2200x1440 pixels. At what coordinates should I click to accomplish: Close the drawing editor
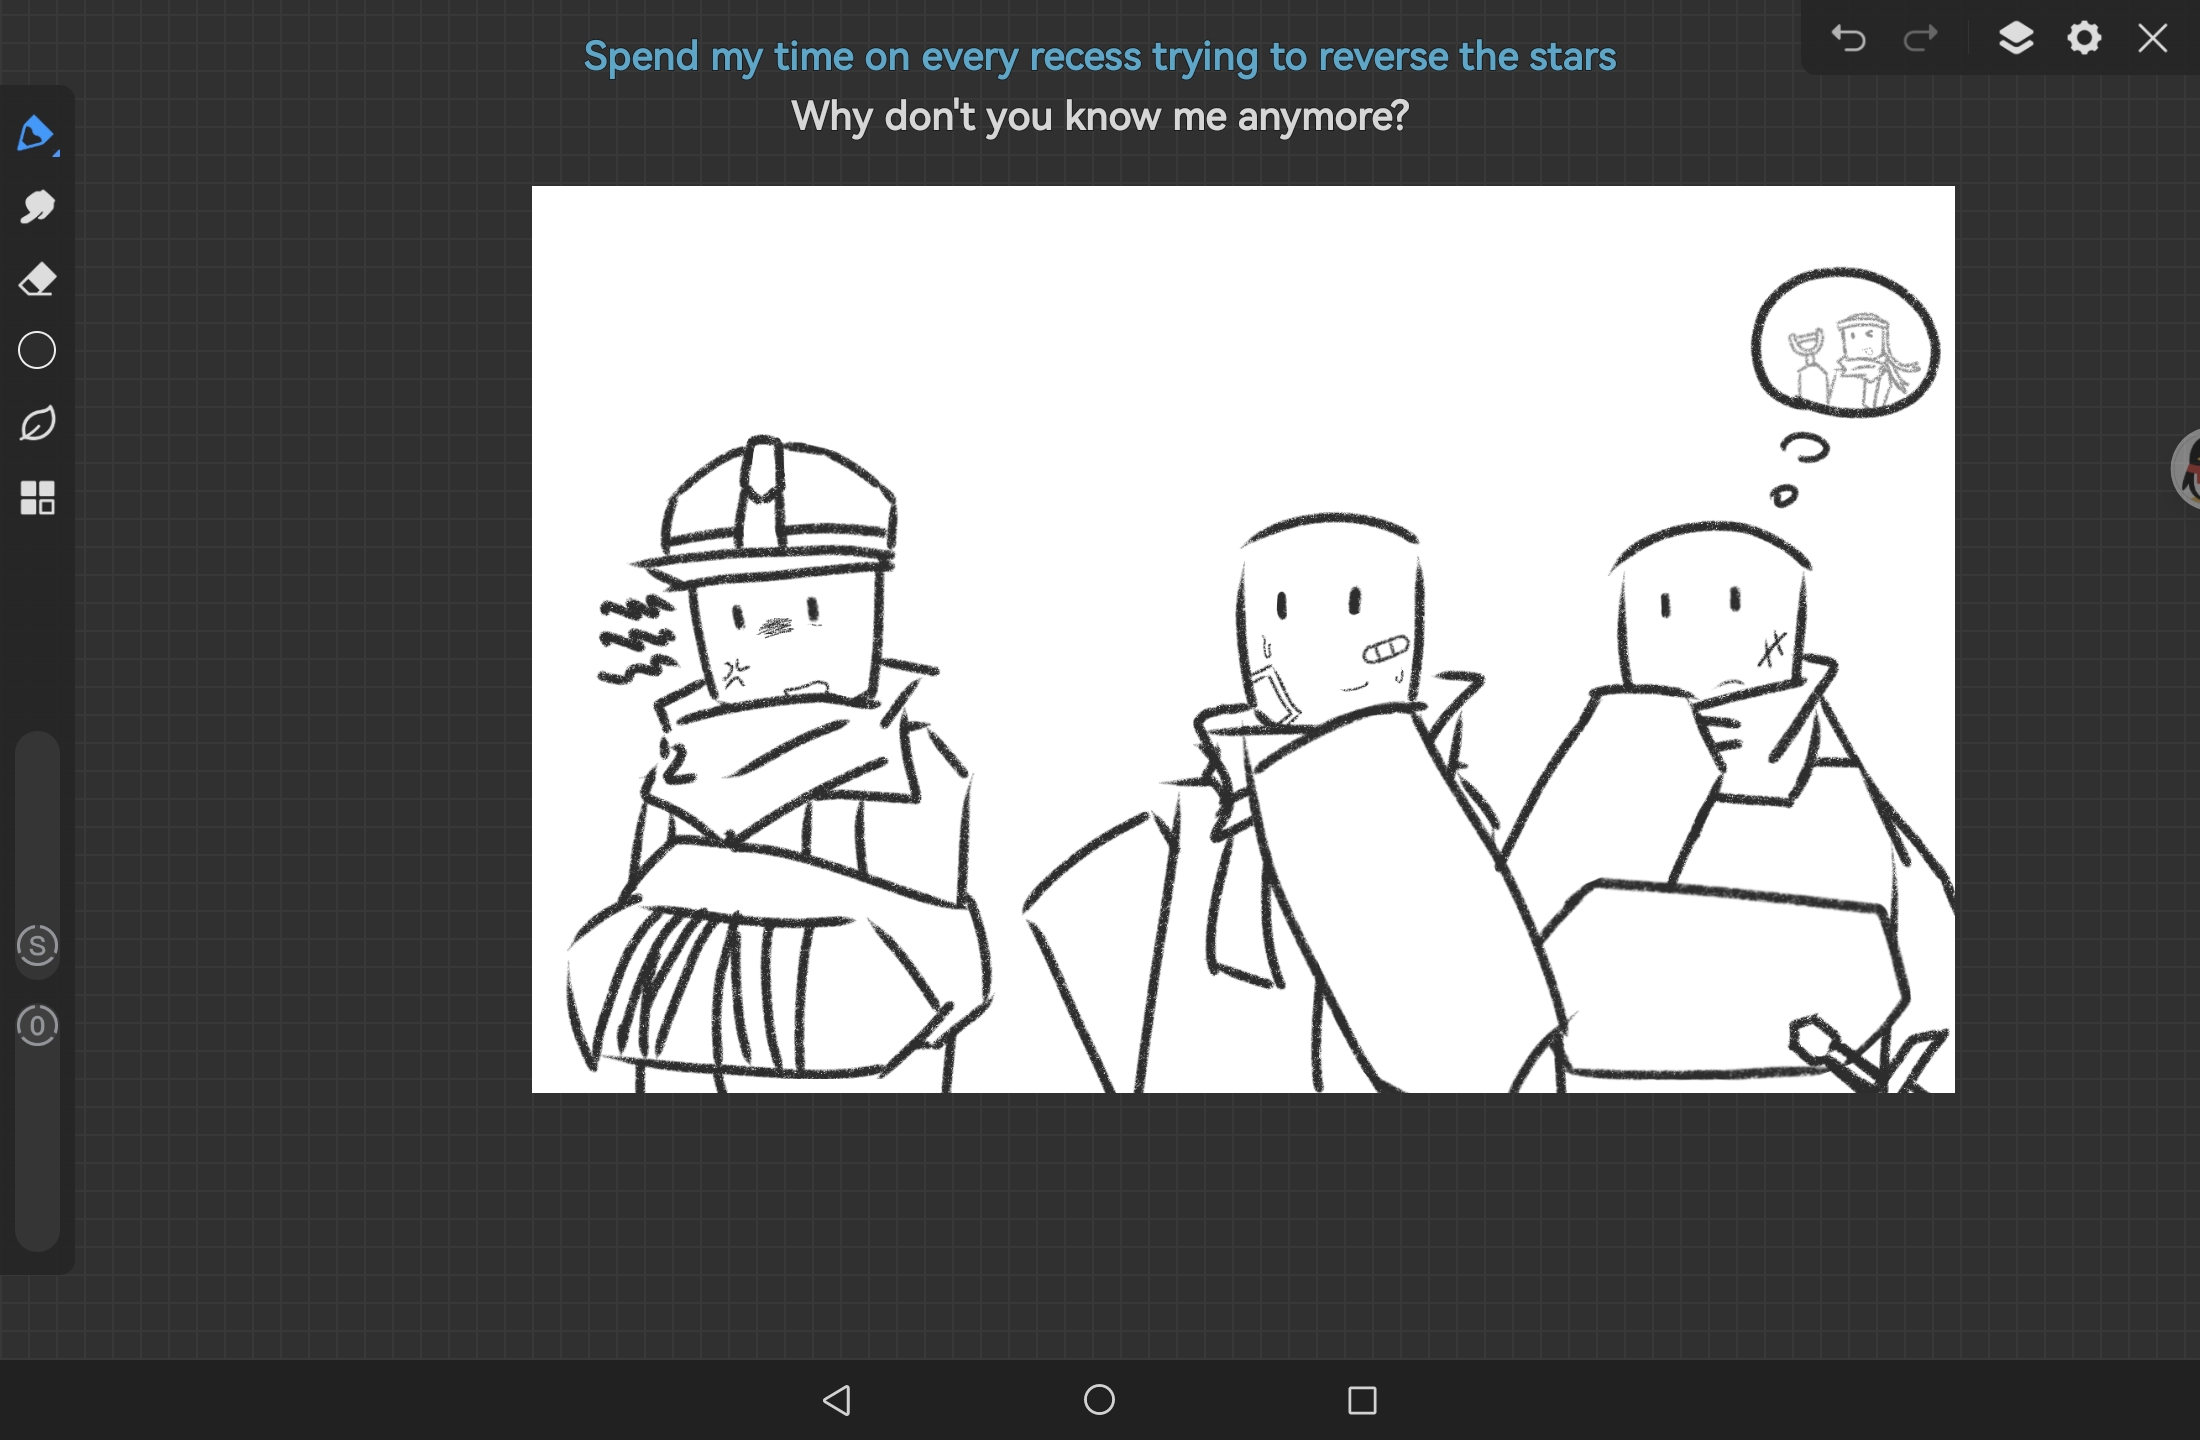click(2152, 39)
